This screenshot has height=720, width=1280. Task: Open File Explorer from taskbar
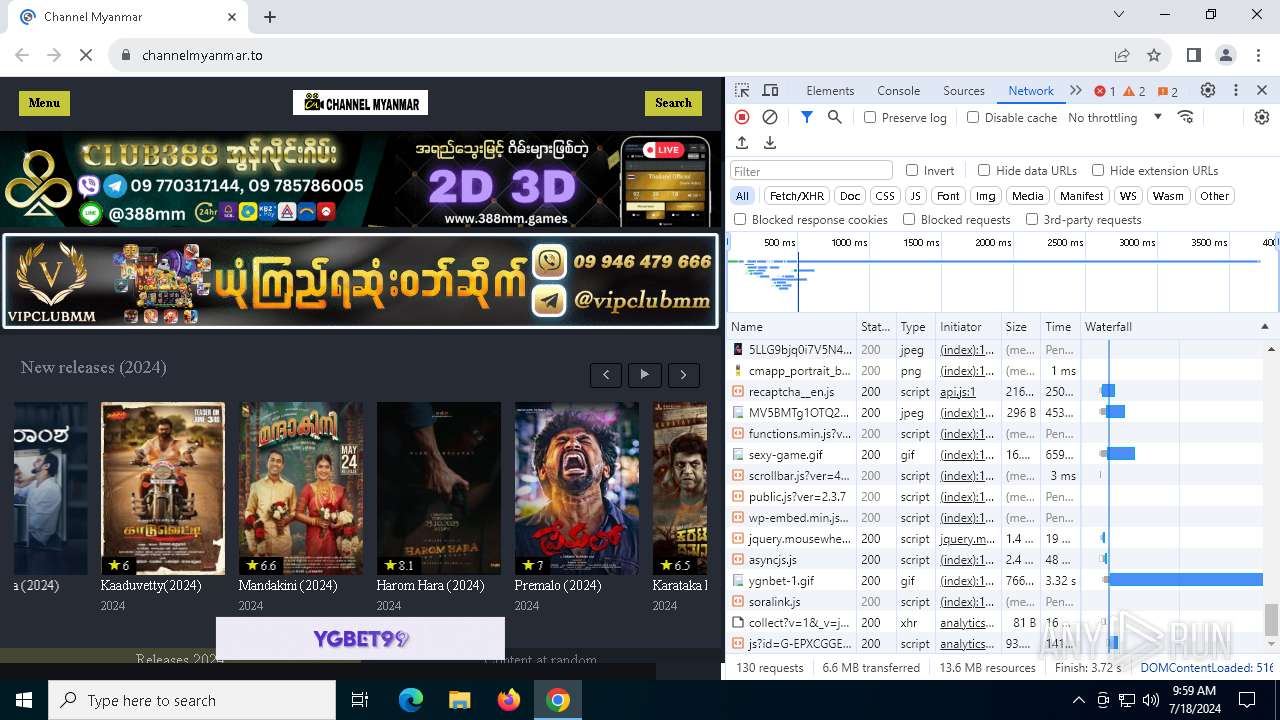[459, 700]
